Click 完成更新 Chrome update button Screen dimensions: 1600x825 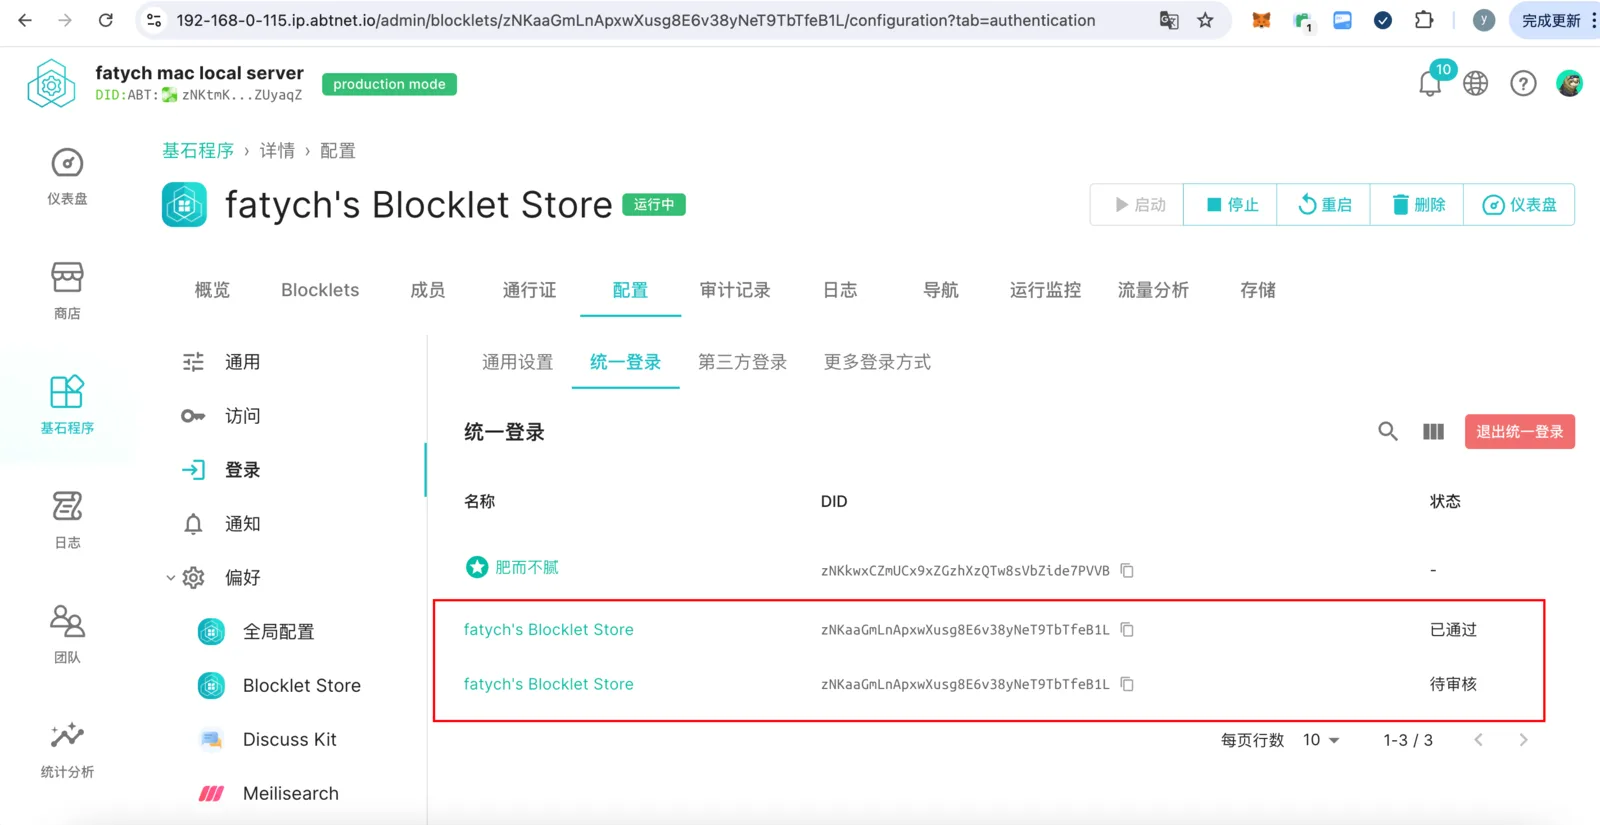[x=1551, y=20]
